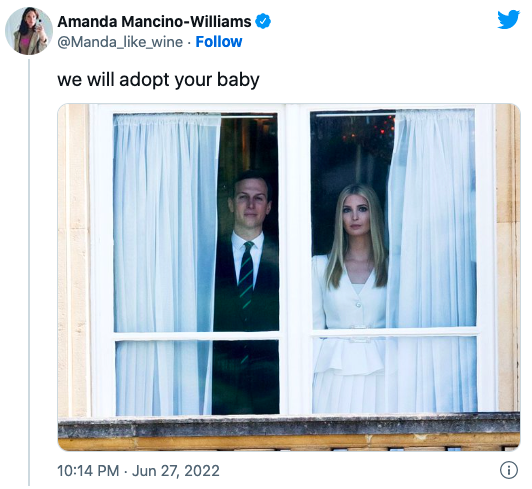
Task: Click the vertical thread line below avatar
Action: tap(29, 272)
